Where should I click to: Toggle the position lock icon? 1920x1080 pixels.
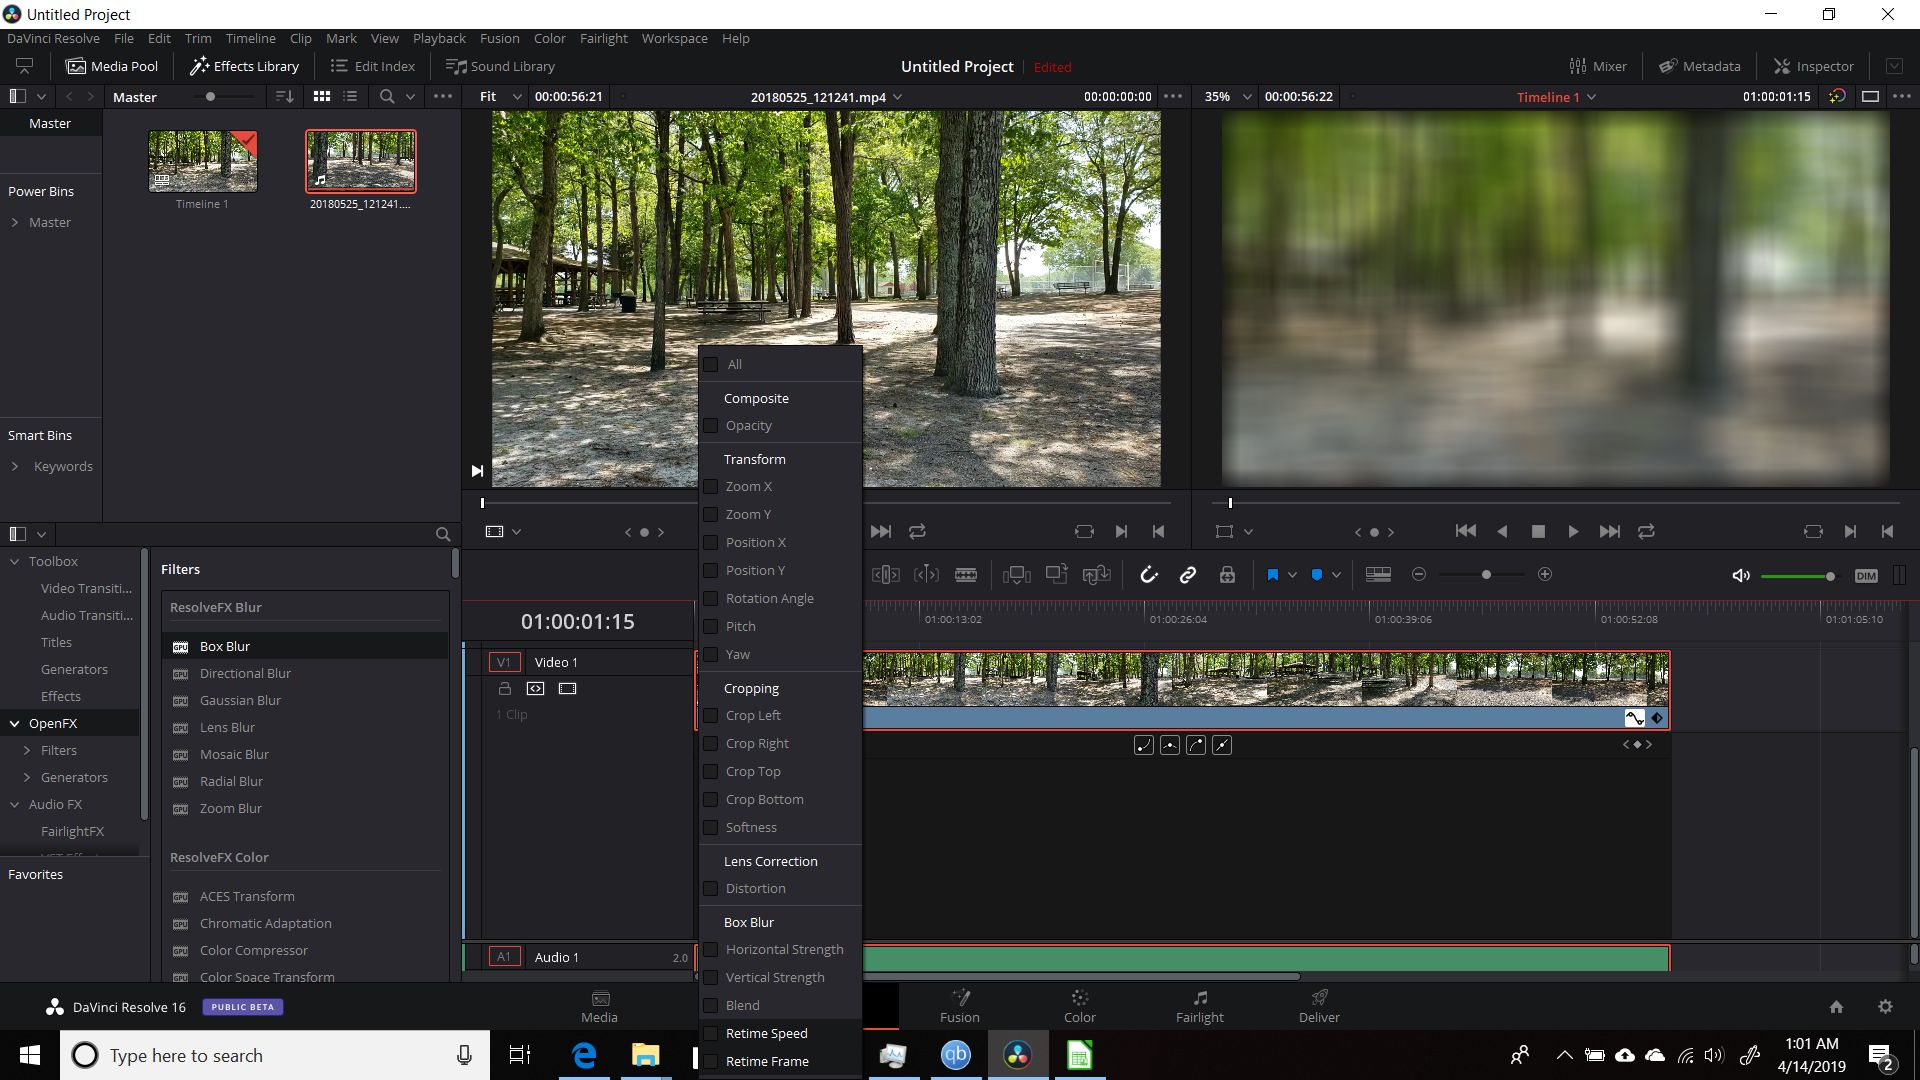(1227, 574)
